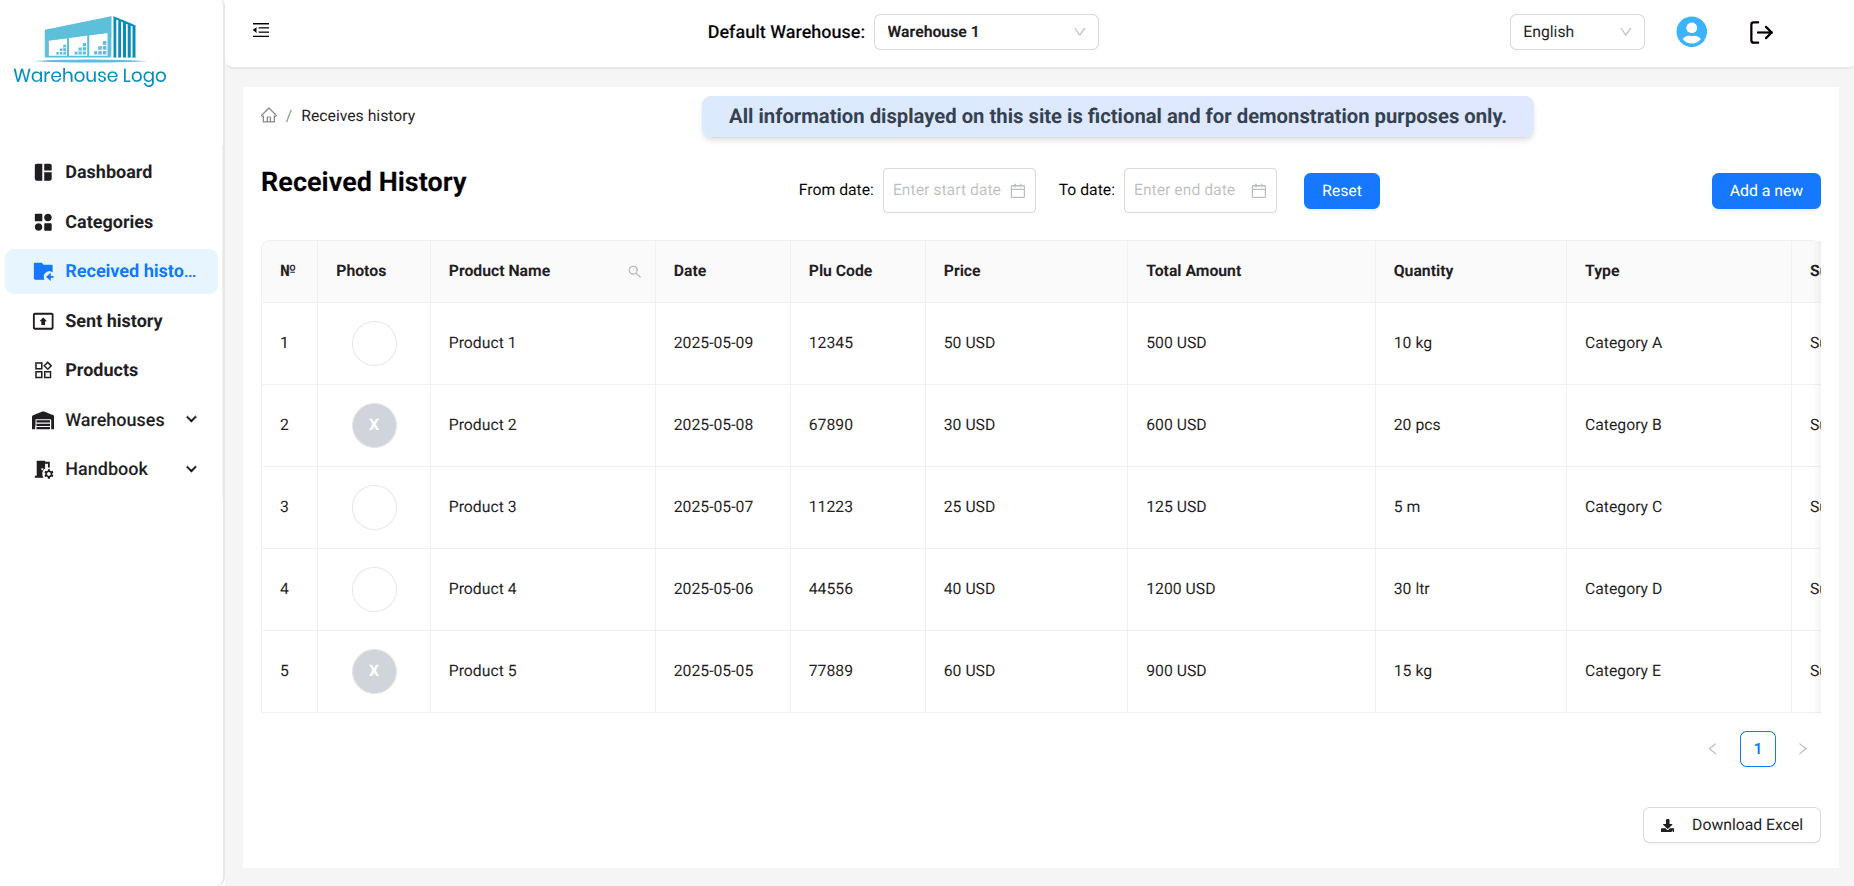Focus the Enter end date field
1854x886 pixels.
[x=1200, y=191]
